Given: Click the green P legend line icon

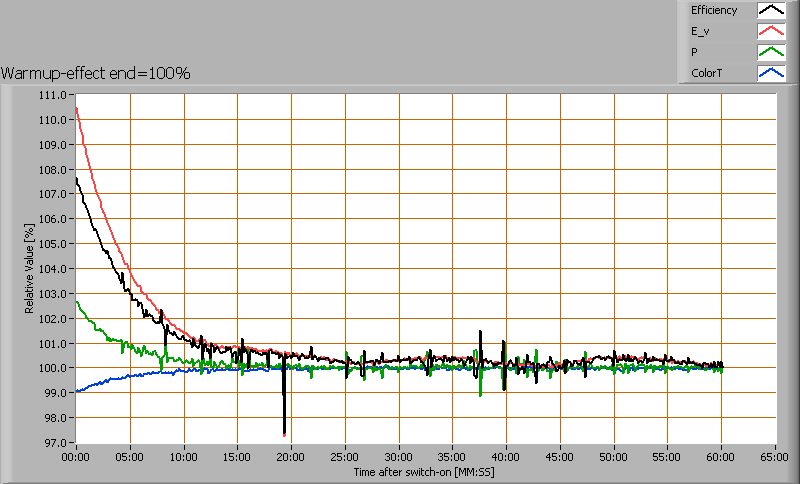Looking at the screenshot, I should coord(770,52).
